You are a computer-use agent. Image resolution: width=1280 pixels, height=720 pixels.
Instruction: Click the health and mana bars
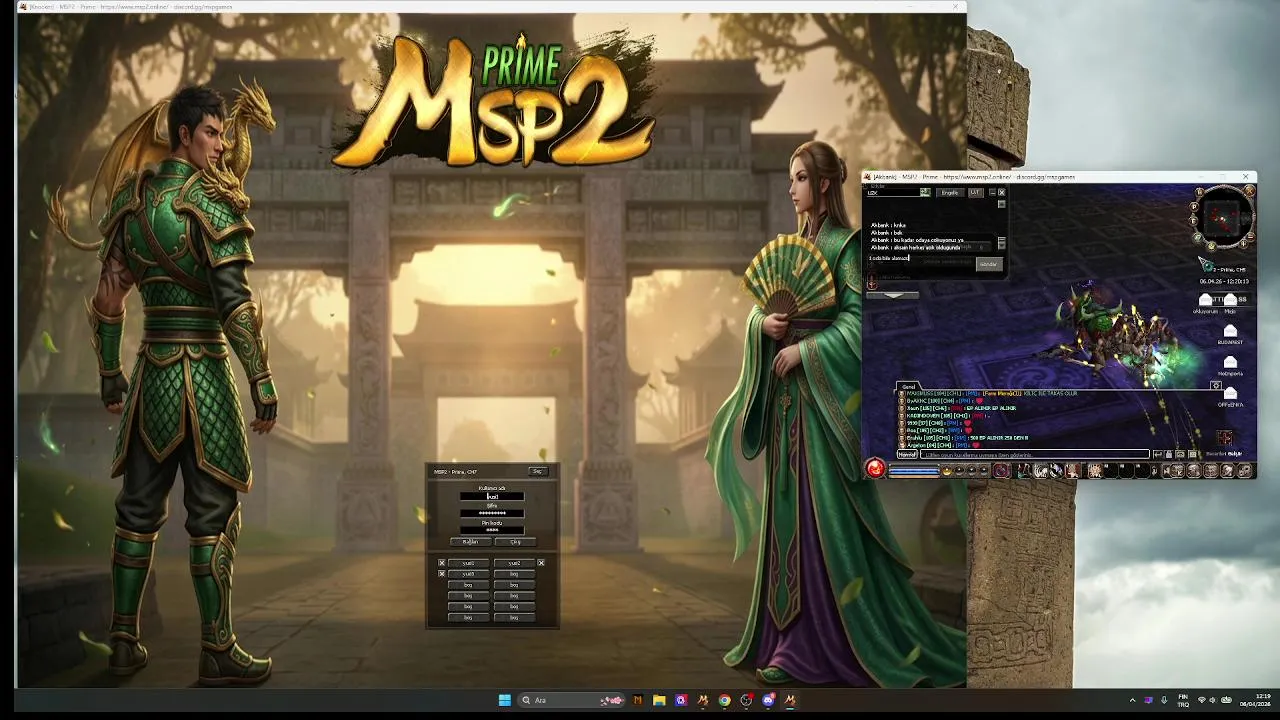(x=913, y=471)
